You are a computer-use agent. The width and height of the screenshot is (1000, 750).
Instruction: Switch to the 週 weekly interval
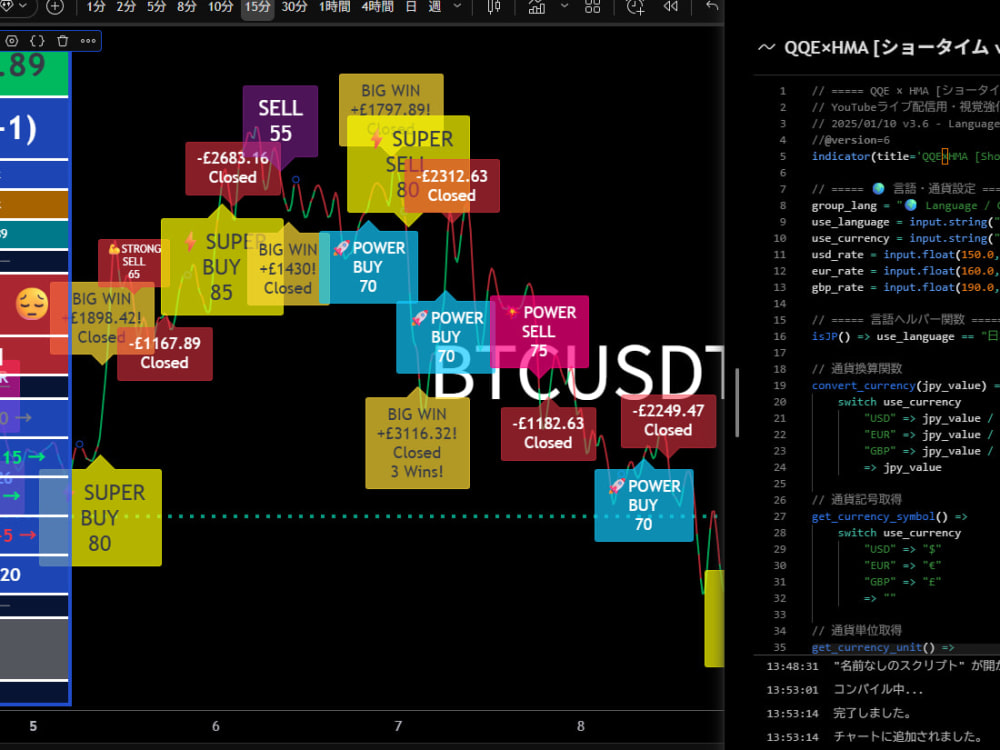point(434,7)
